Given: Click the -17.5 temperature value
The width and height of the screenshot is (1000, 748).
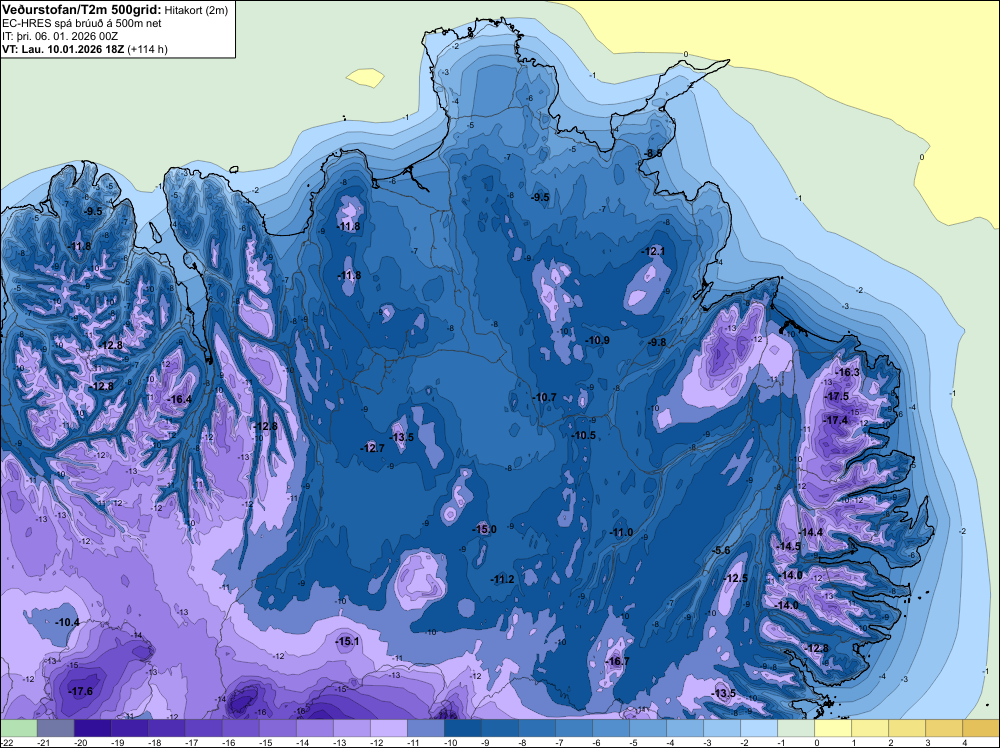Looking at the screenshot, I should tap(837, 396).
